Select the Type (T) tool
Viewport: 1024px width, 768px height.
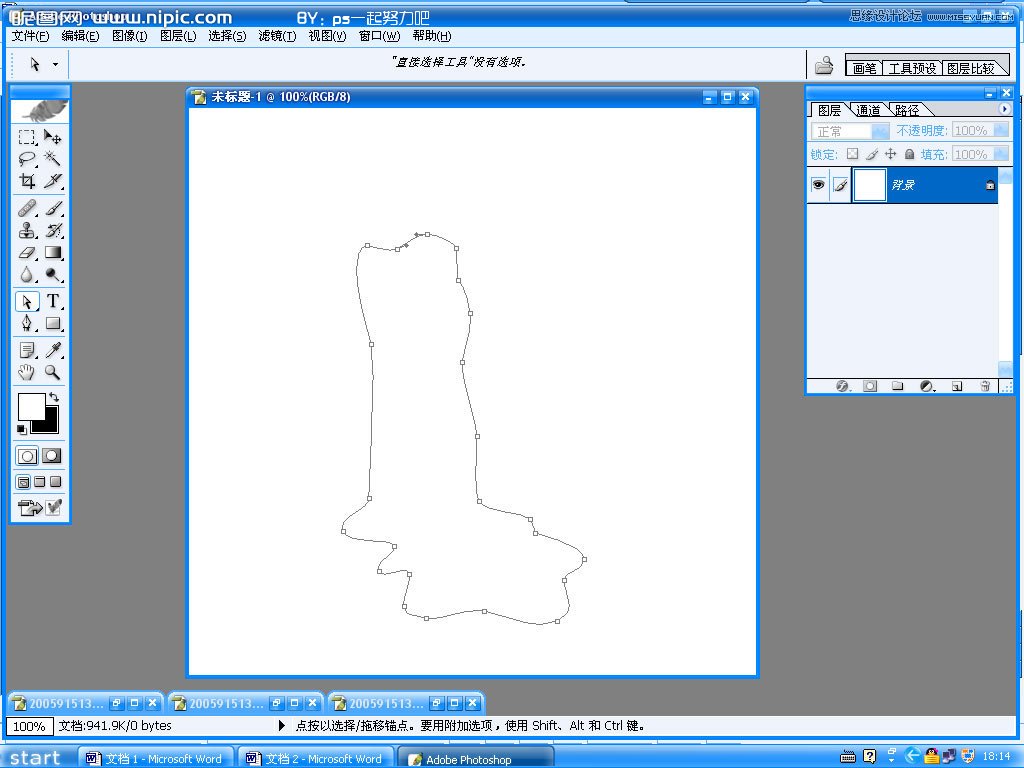pyautogui.click(x=53, y=301)
